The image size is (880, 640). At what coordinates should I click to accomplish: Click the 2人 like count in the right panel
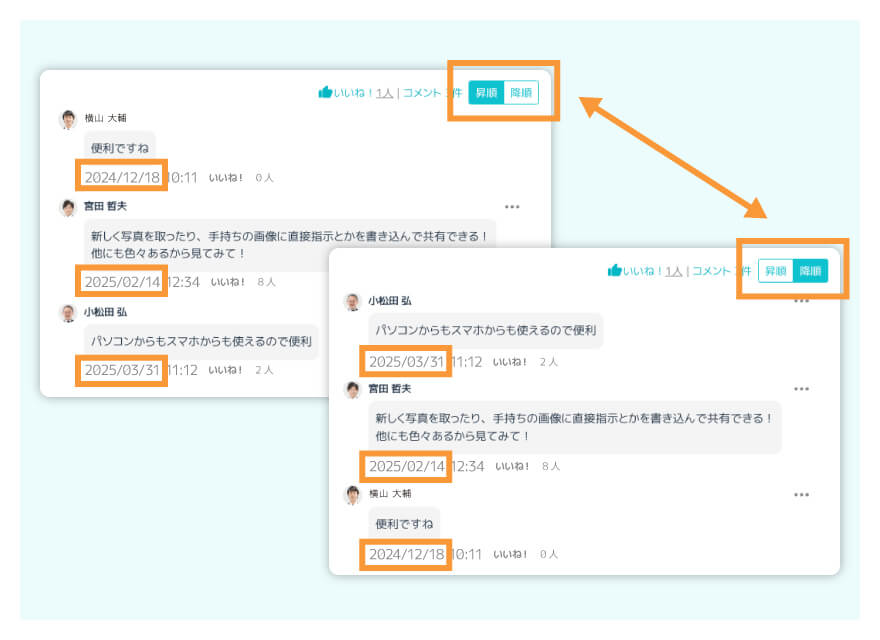coord(549,362)
